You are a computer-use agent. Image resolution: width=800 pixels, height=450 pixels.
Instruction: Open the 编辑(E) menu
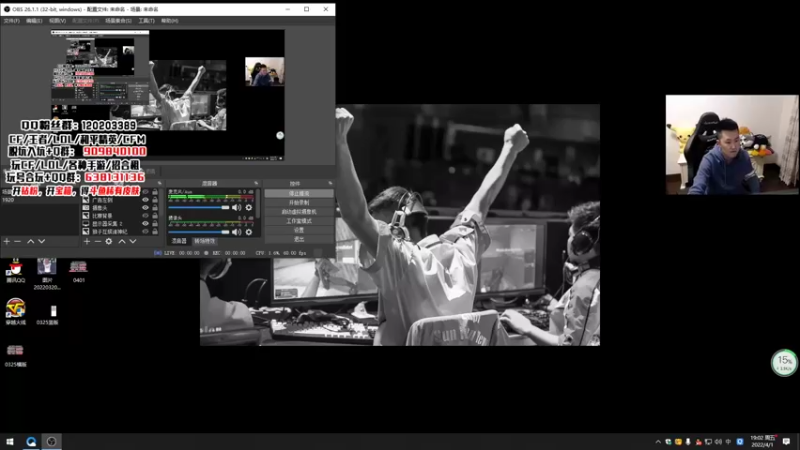tap(34, 21)
